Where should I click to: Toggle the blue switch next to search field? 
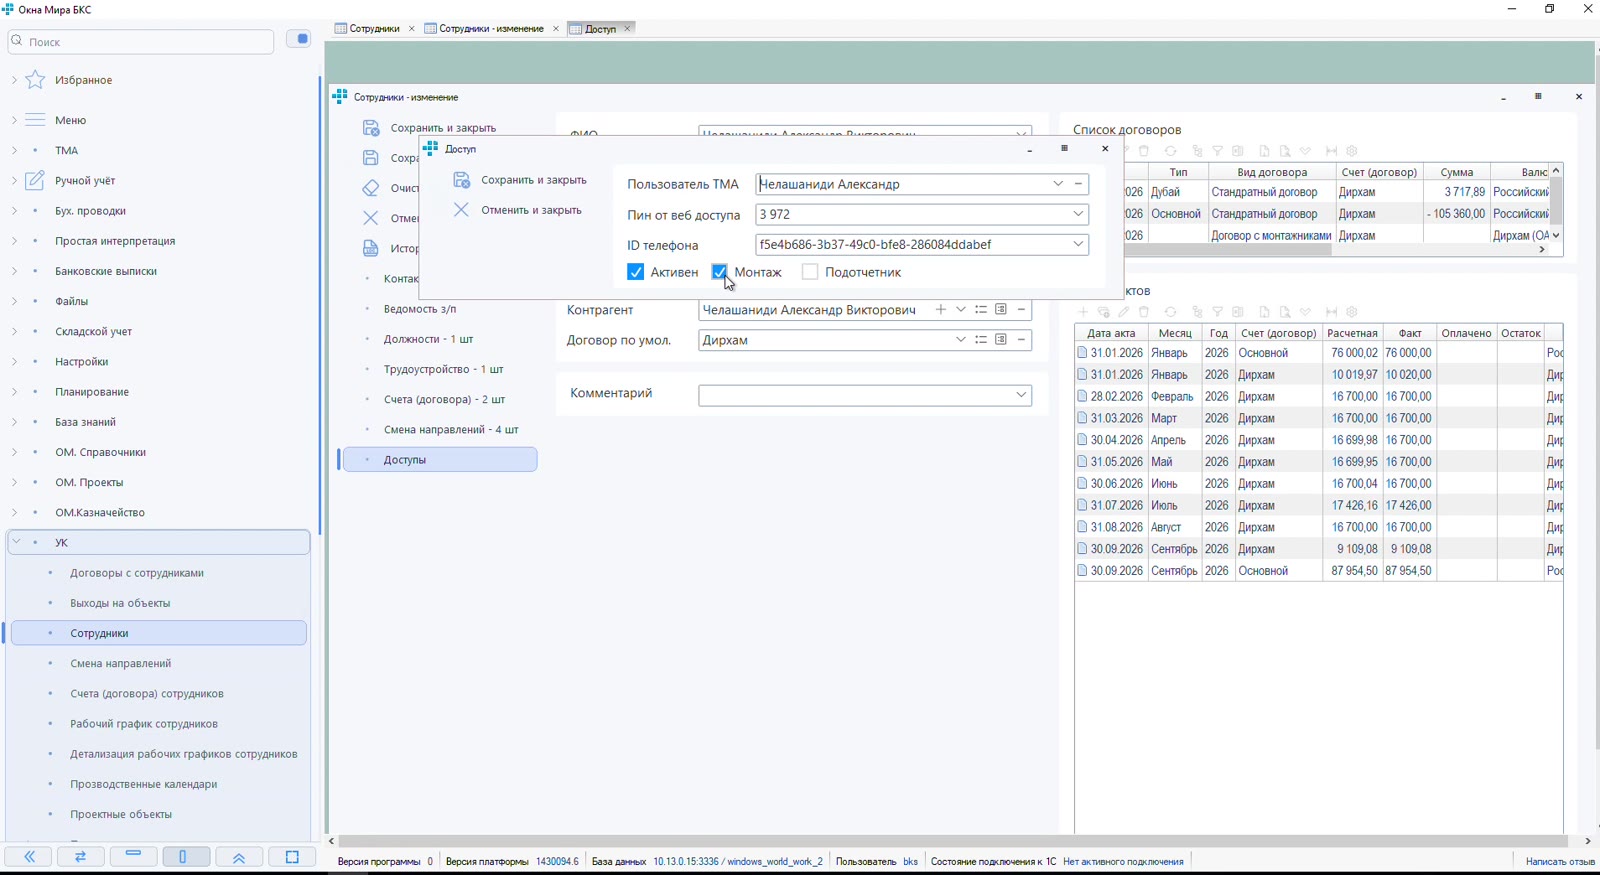tap(299, 39)
